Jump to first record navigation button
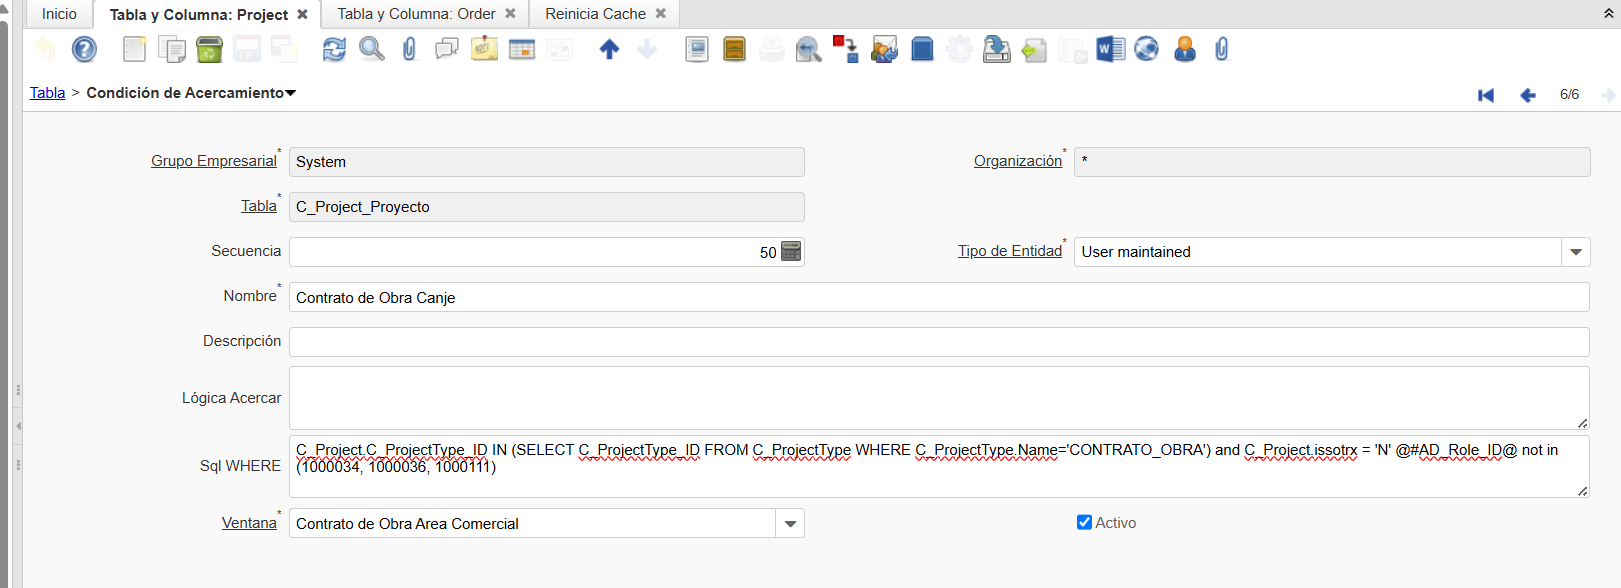1621x588 pixels. (x=1486, y=95)
